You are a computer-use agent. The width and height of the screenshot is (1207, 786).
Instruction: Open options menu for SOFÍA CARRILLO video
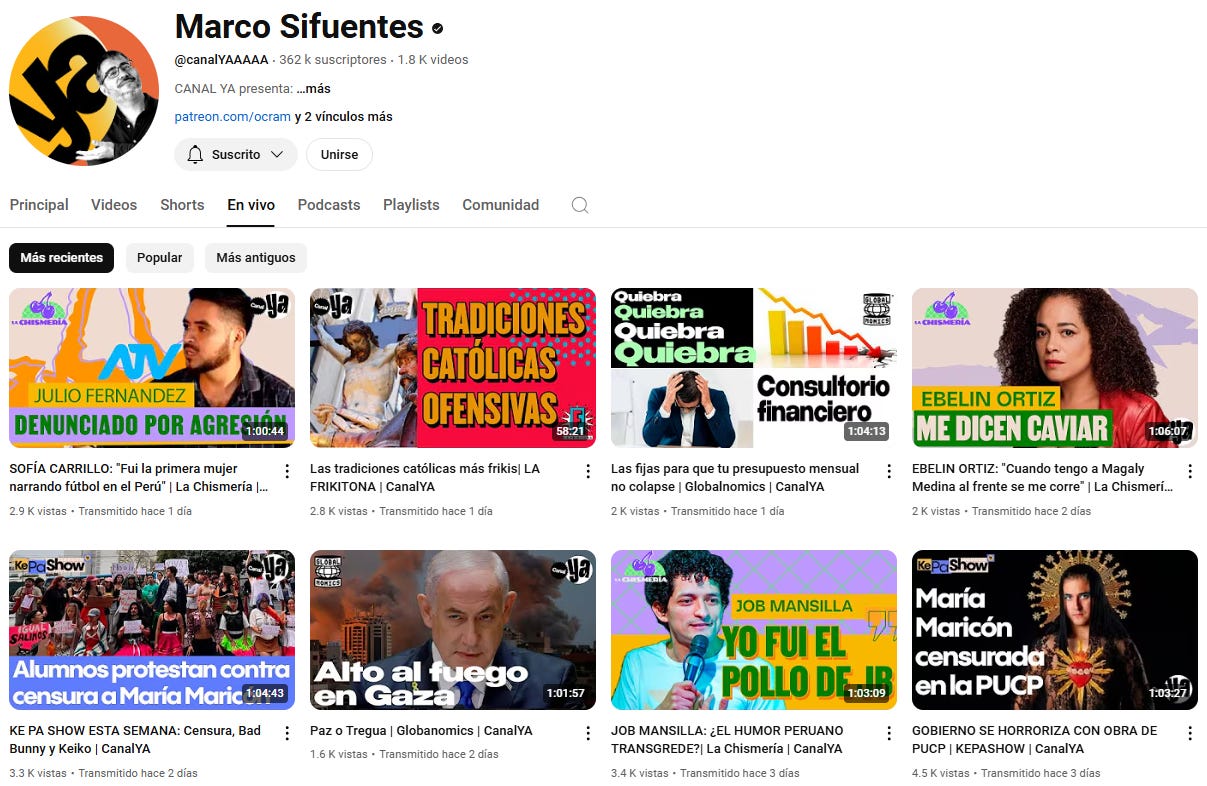(287, 471)
